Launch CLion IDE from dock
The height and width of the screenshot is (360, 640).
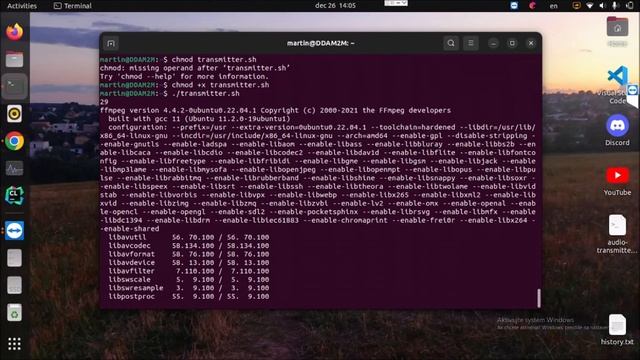coord(15,196)
